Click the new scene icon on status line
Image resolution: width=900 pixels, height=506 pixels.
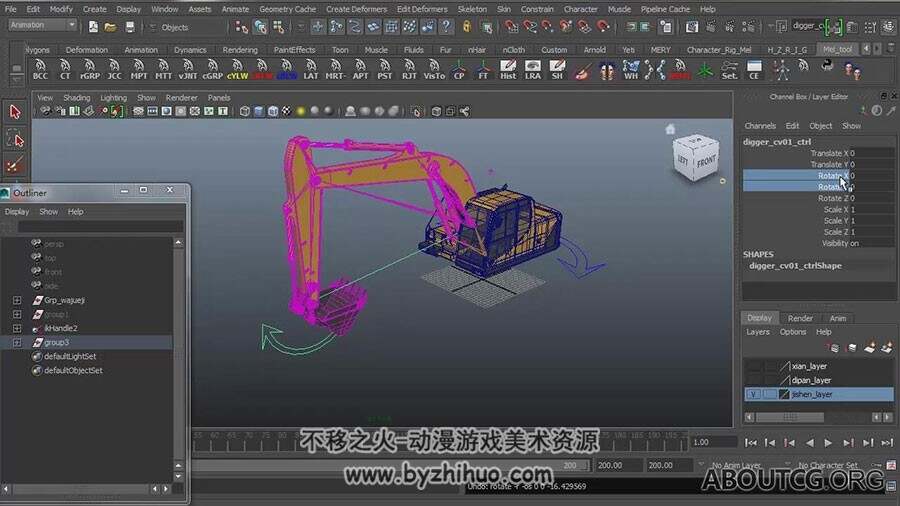93,27
